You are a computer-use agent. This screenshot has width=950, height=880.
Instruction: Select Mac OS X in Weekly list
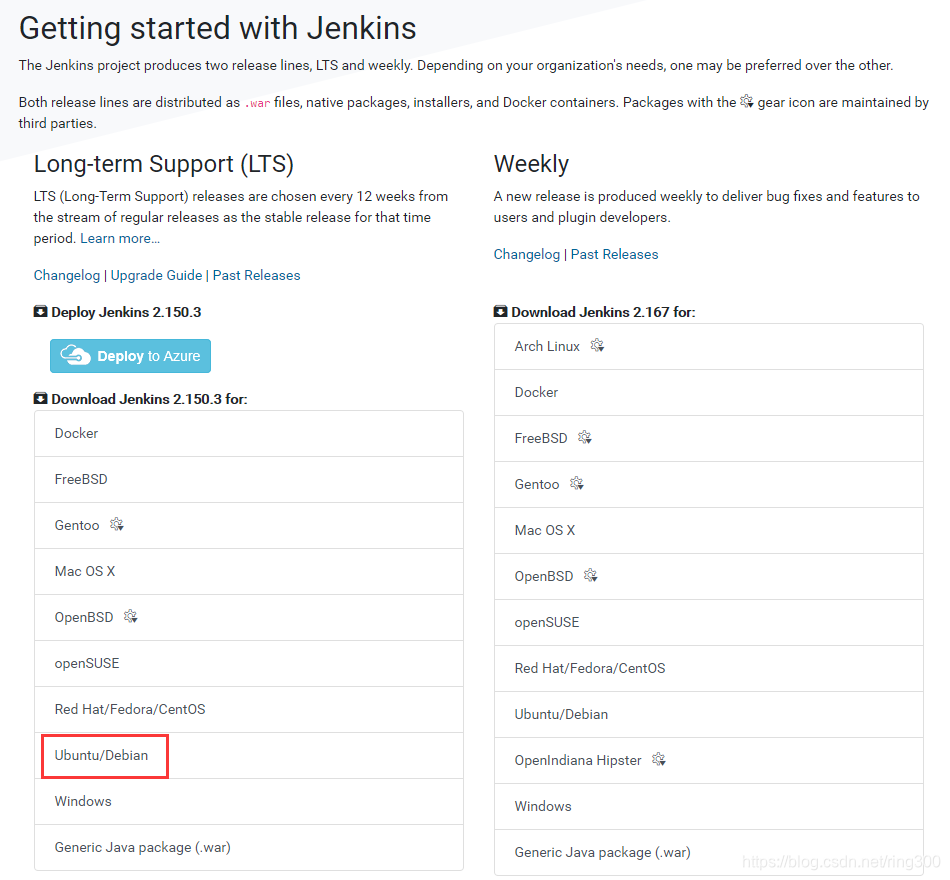[709, 531]
